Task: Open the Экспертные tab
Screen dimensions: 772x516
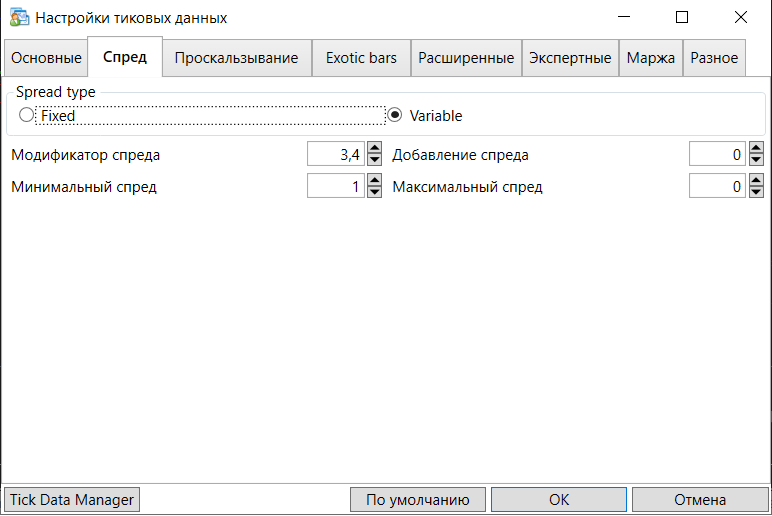Action: click(570, 58)
